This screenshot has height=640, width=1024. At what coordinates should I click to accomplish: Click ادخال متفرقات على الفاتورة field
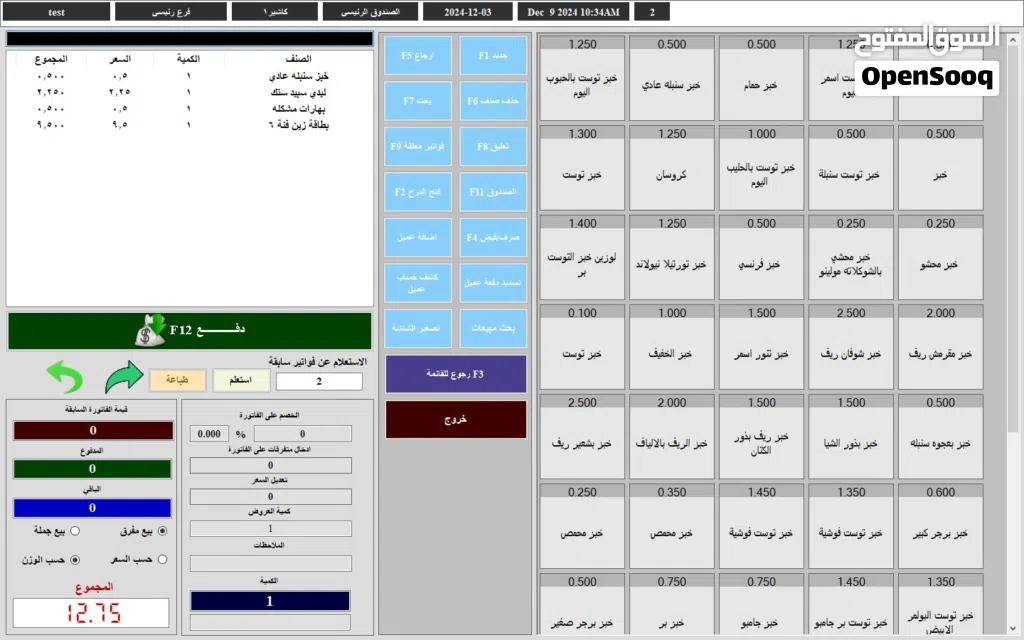(270, 465)
